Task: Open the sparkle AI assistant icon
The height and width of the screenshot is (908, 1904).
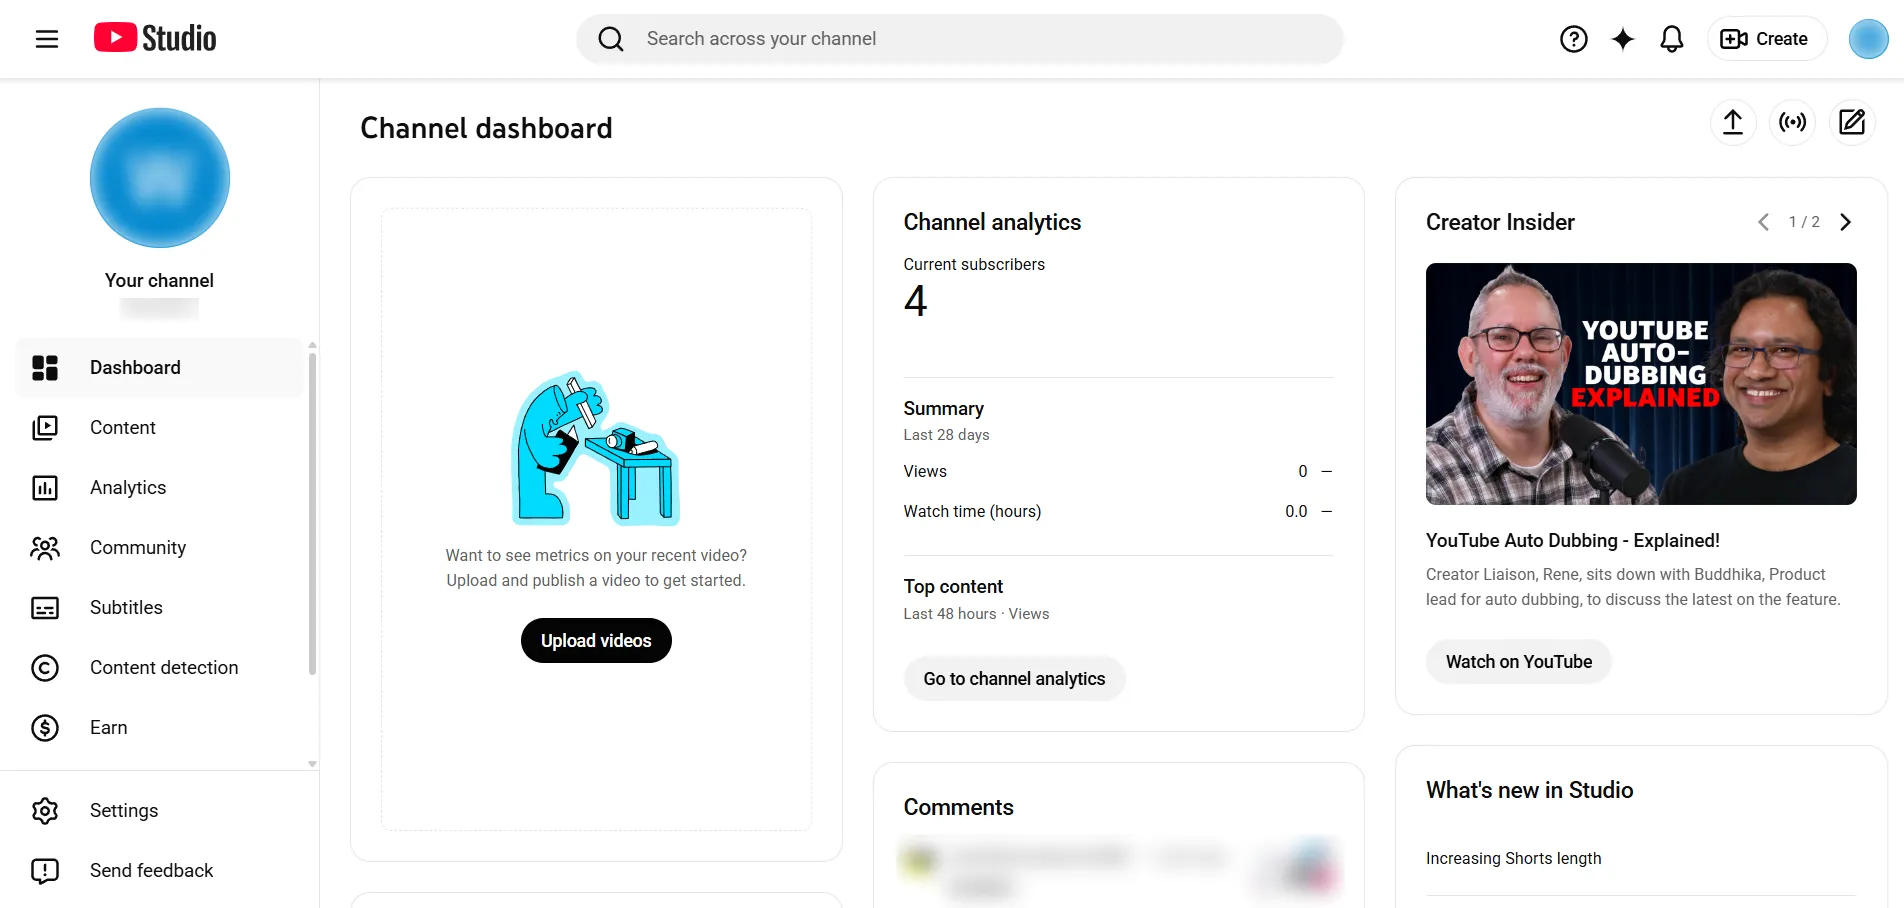Action: (1622, 39)
